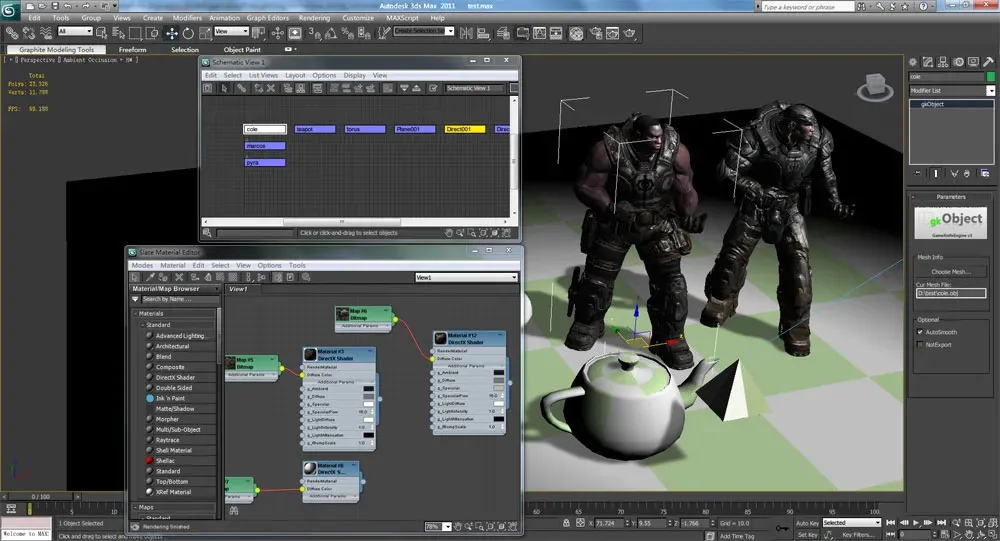Click the Play Animation button

coord(916,522)
